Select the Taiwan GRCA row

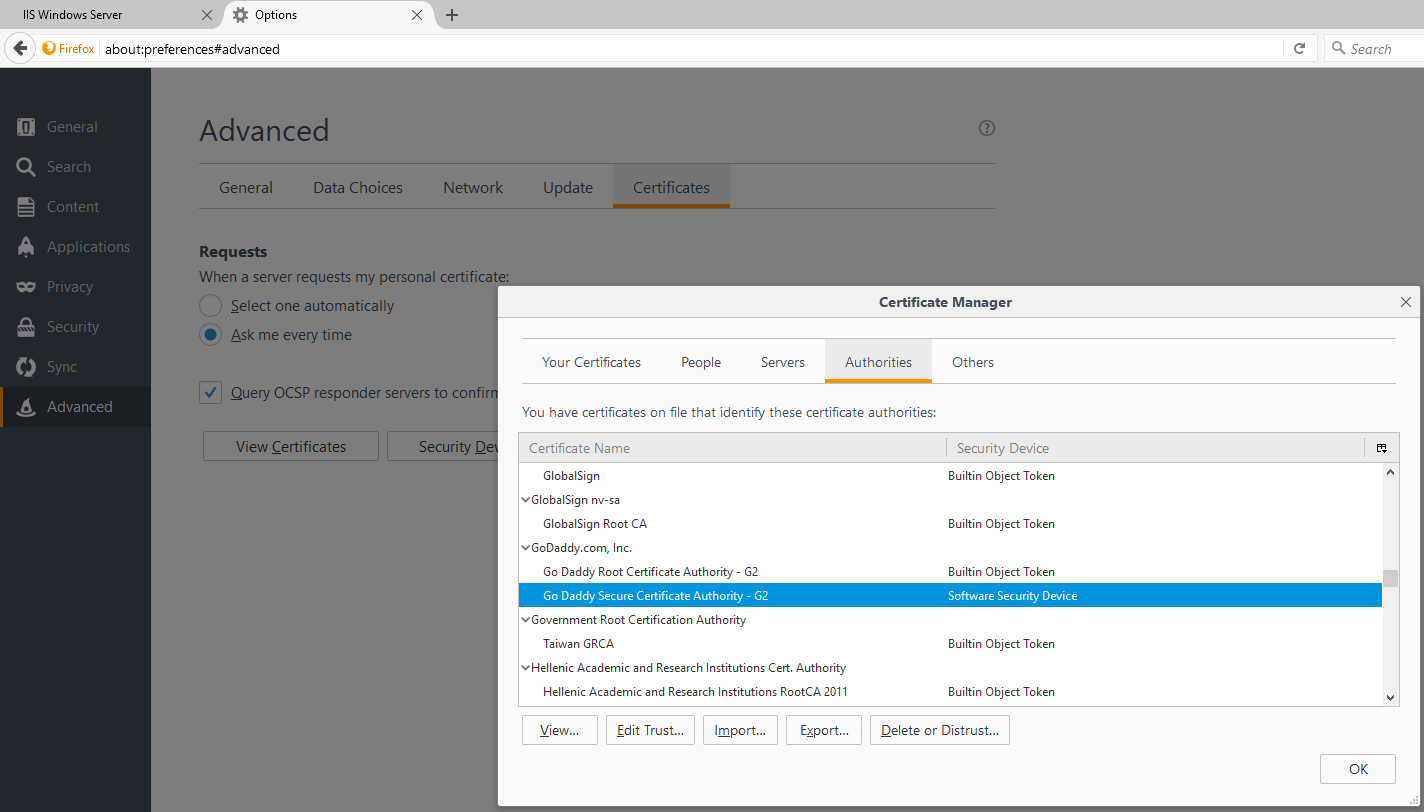(950, 644)
